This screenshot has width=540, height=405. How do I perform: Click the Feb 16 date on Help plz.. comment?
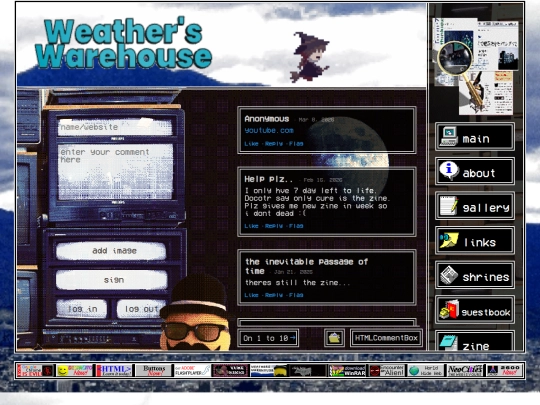click(x=323, y=180)
